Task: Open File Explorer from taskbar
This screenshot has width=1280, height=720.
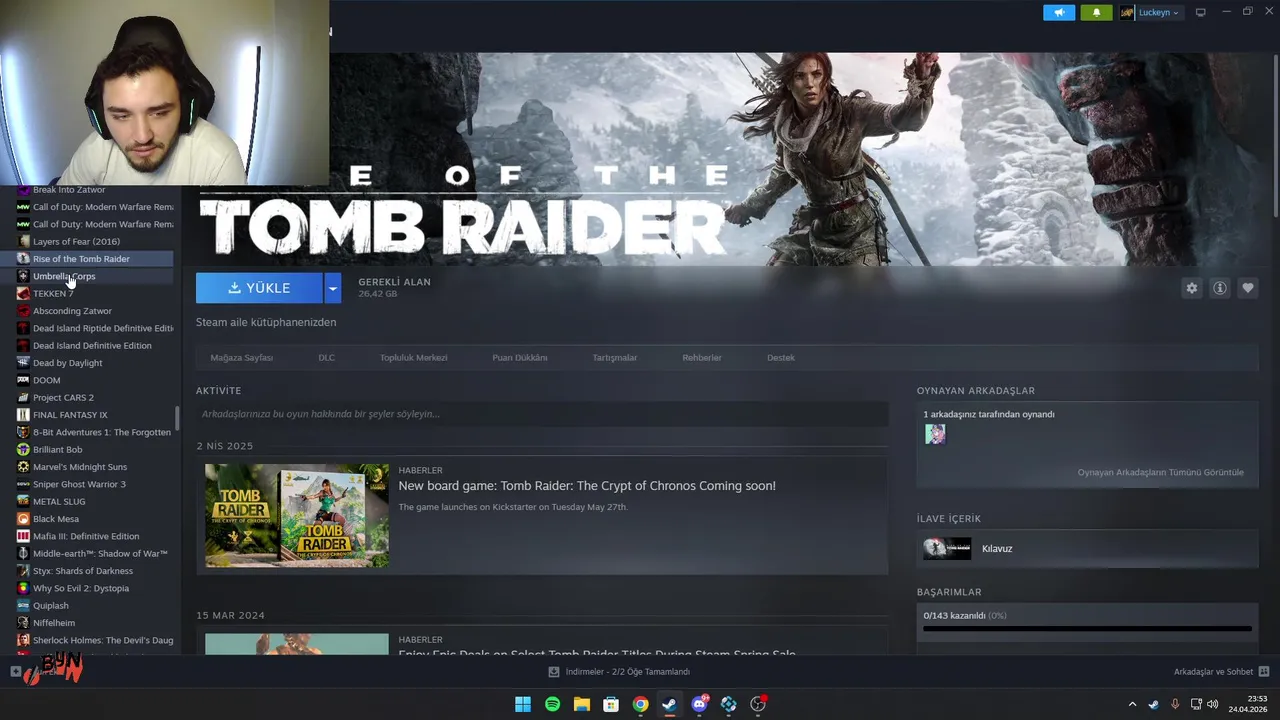Action: (582, 704)
